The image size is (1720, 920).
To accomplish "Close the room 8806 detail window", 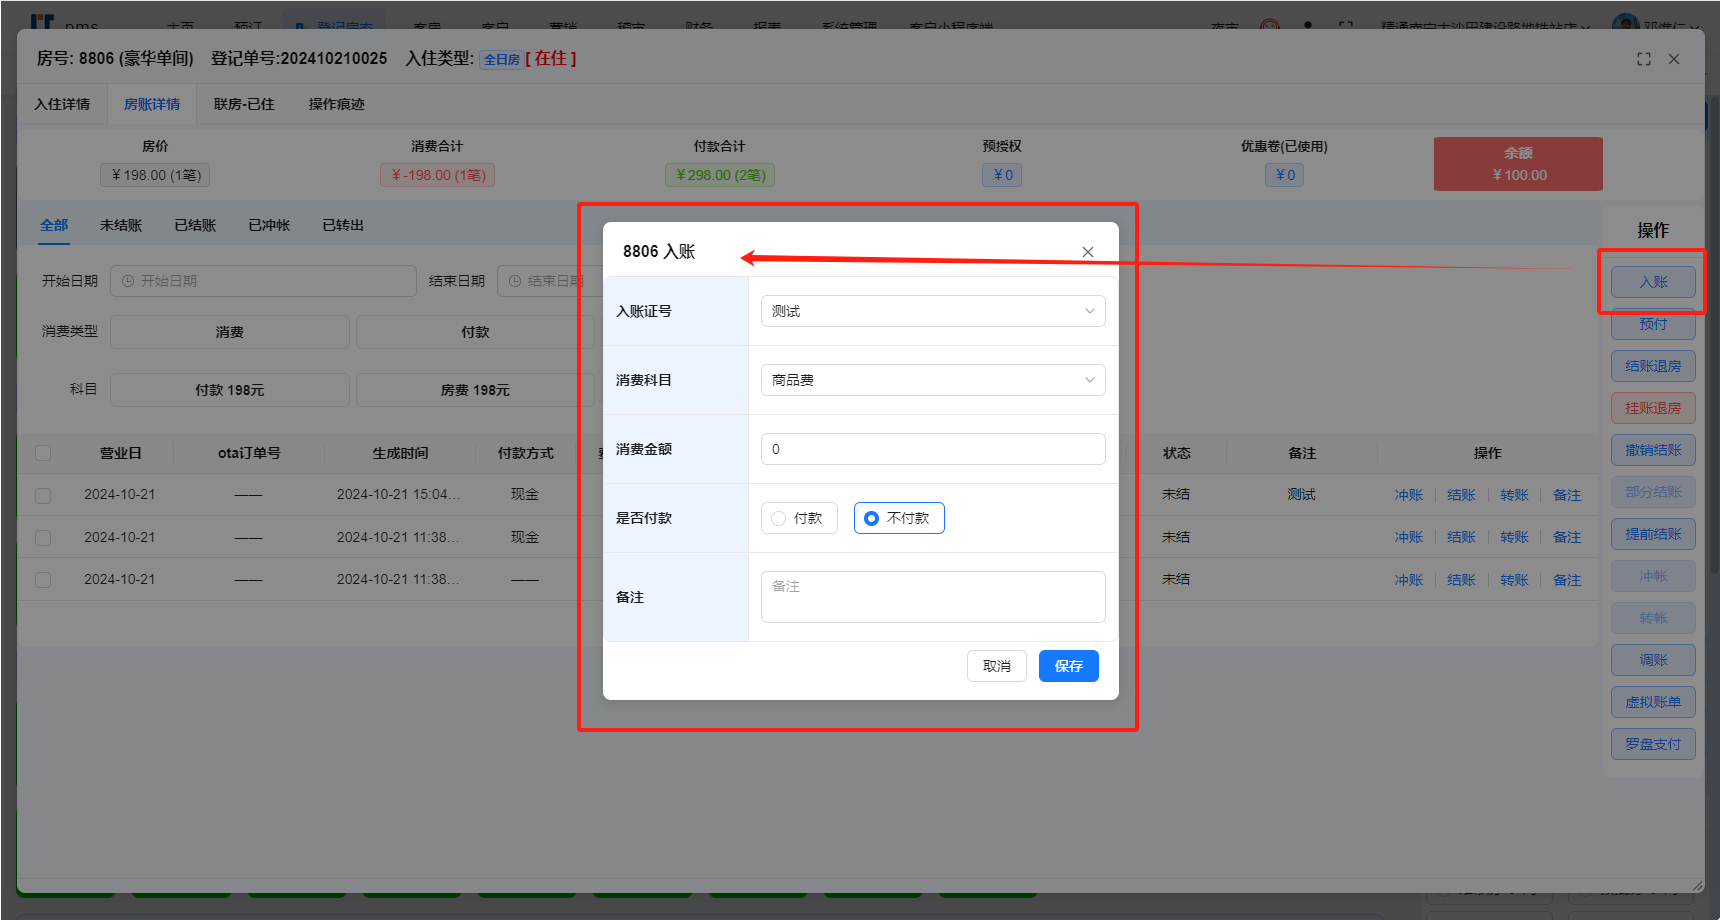I will point(1674,59).
